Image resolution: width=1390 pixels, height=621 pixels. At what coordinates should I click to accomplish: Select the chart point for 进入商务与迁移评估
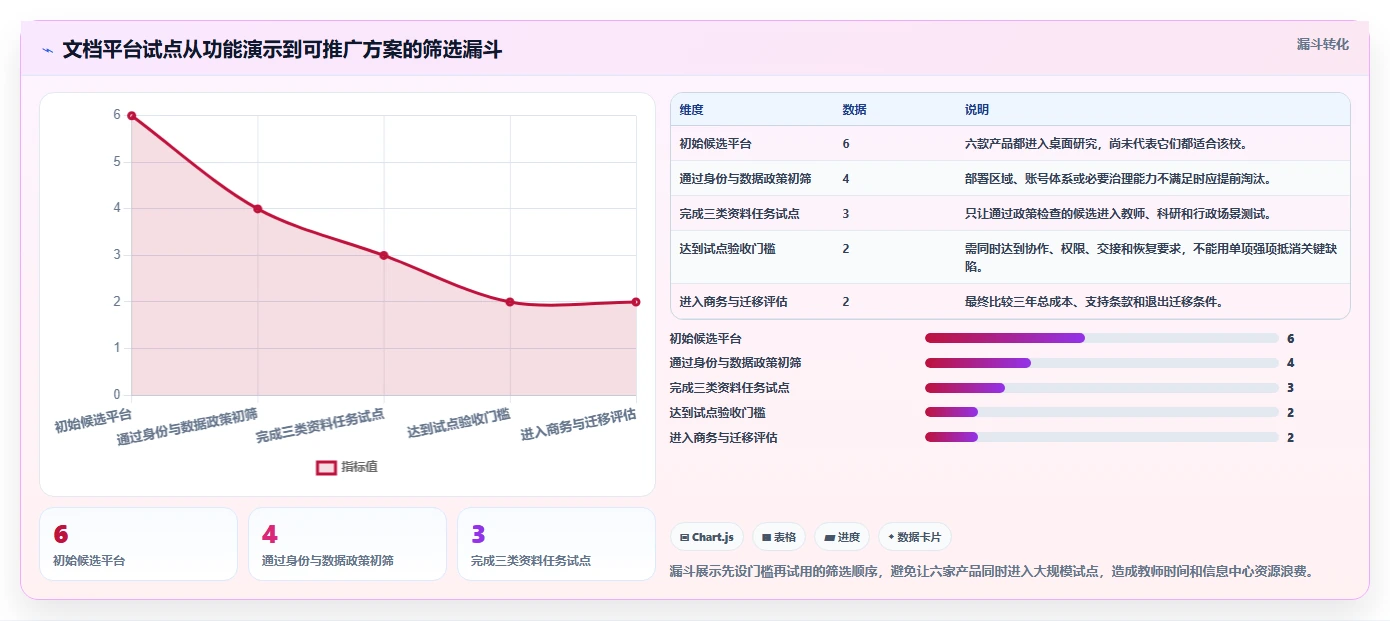pyautogui.click(x=636, y=302)
